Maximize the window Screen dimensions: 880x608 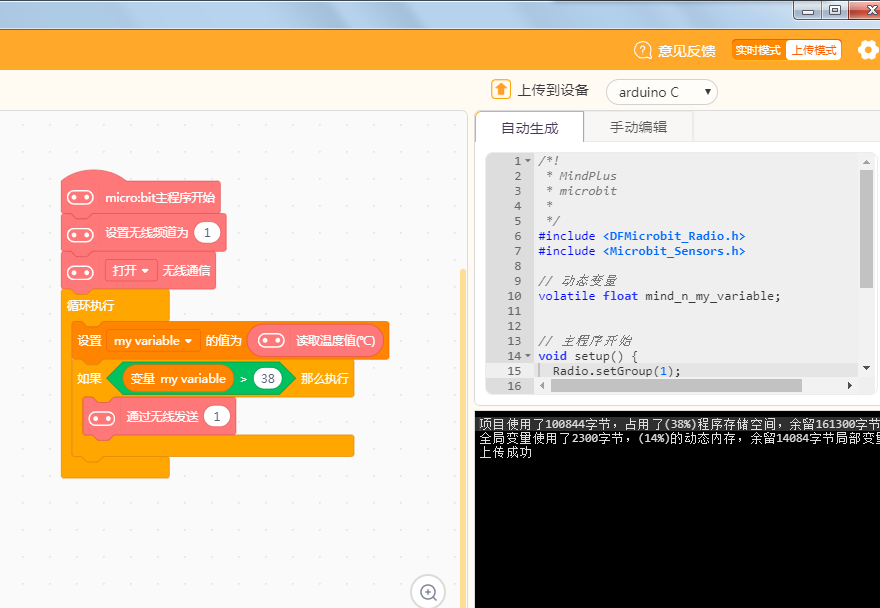click(835, 10)
